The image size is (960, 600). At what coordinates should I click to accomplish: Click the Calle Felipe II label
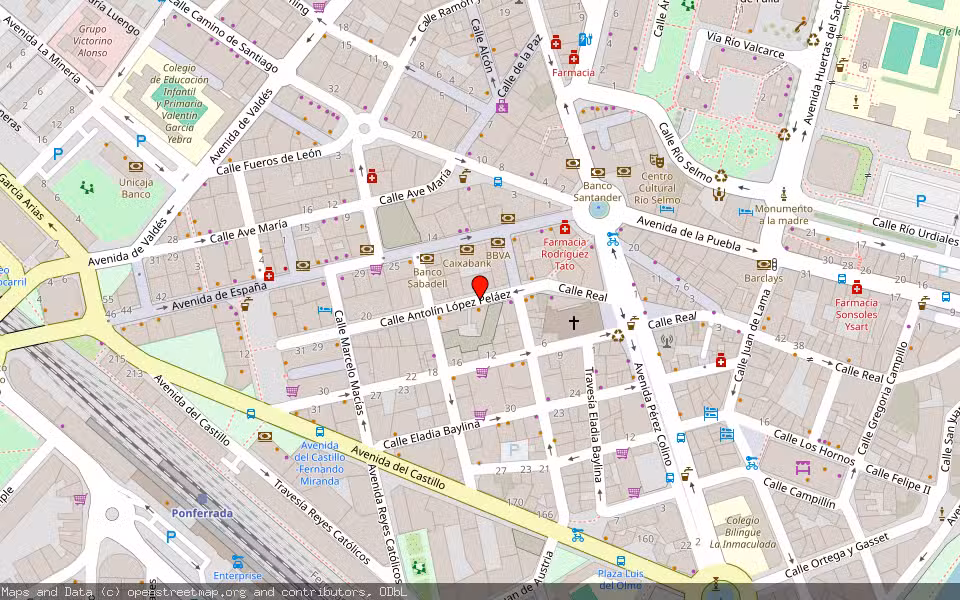(x=898, y=479)
